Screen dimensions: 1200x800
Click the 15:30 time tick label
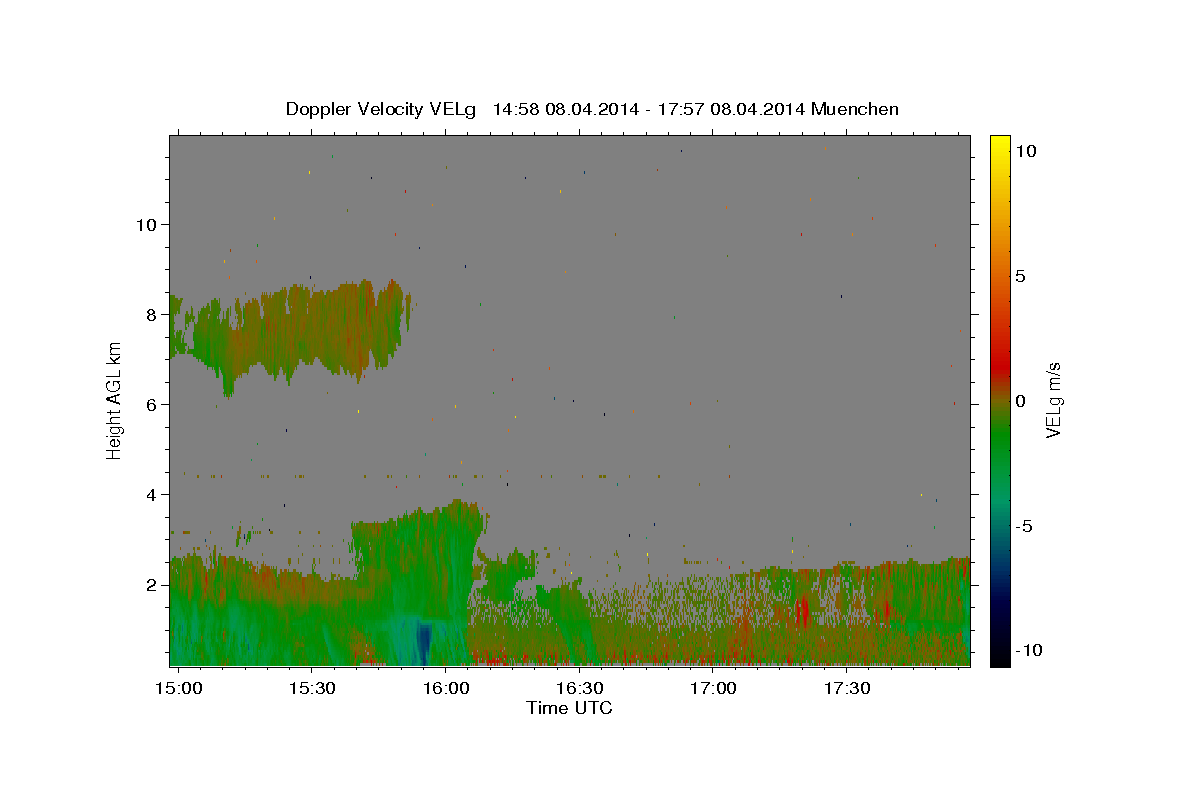coord(311,689)
